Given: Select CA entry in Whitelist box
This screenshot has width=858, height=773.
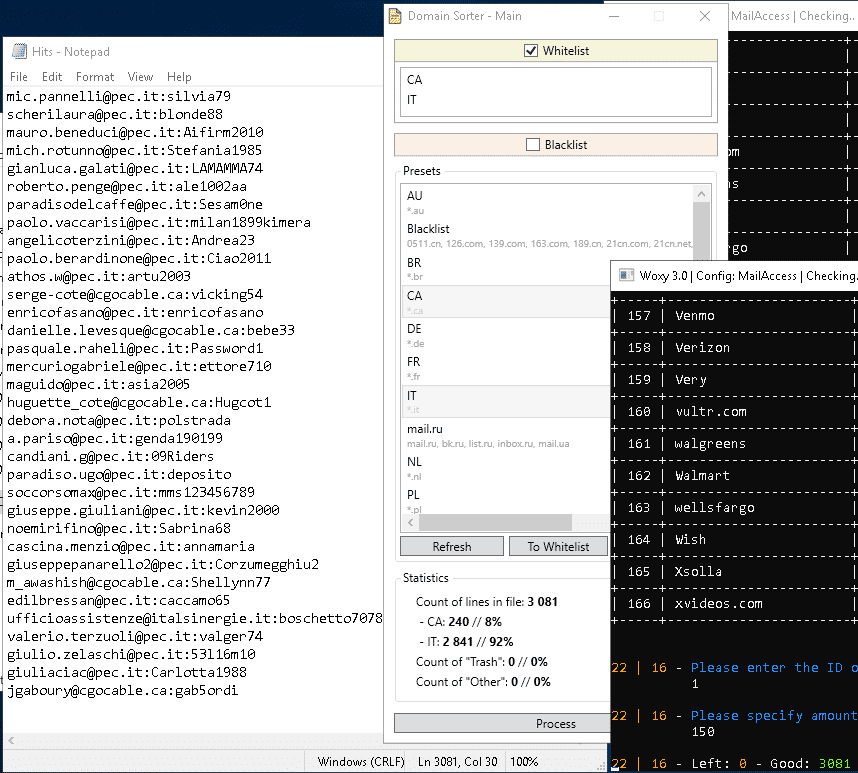Looking at the screenshot, I should point(415,80).
